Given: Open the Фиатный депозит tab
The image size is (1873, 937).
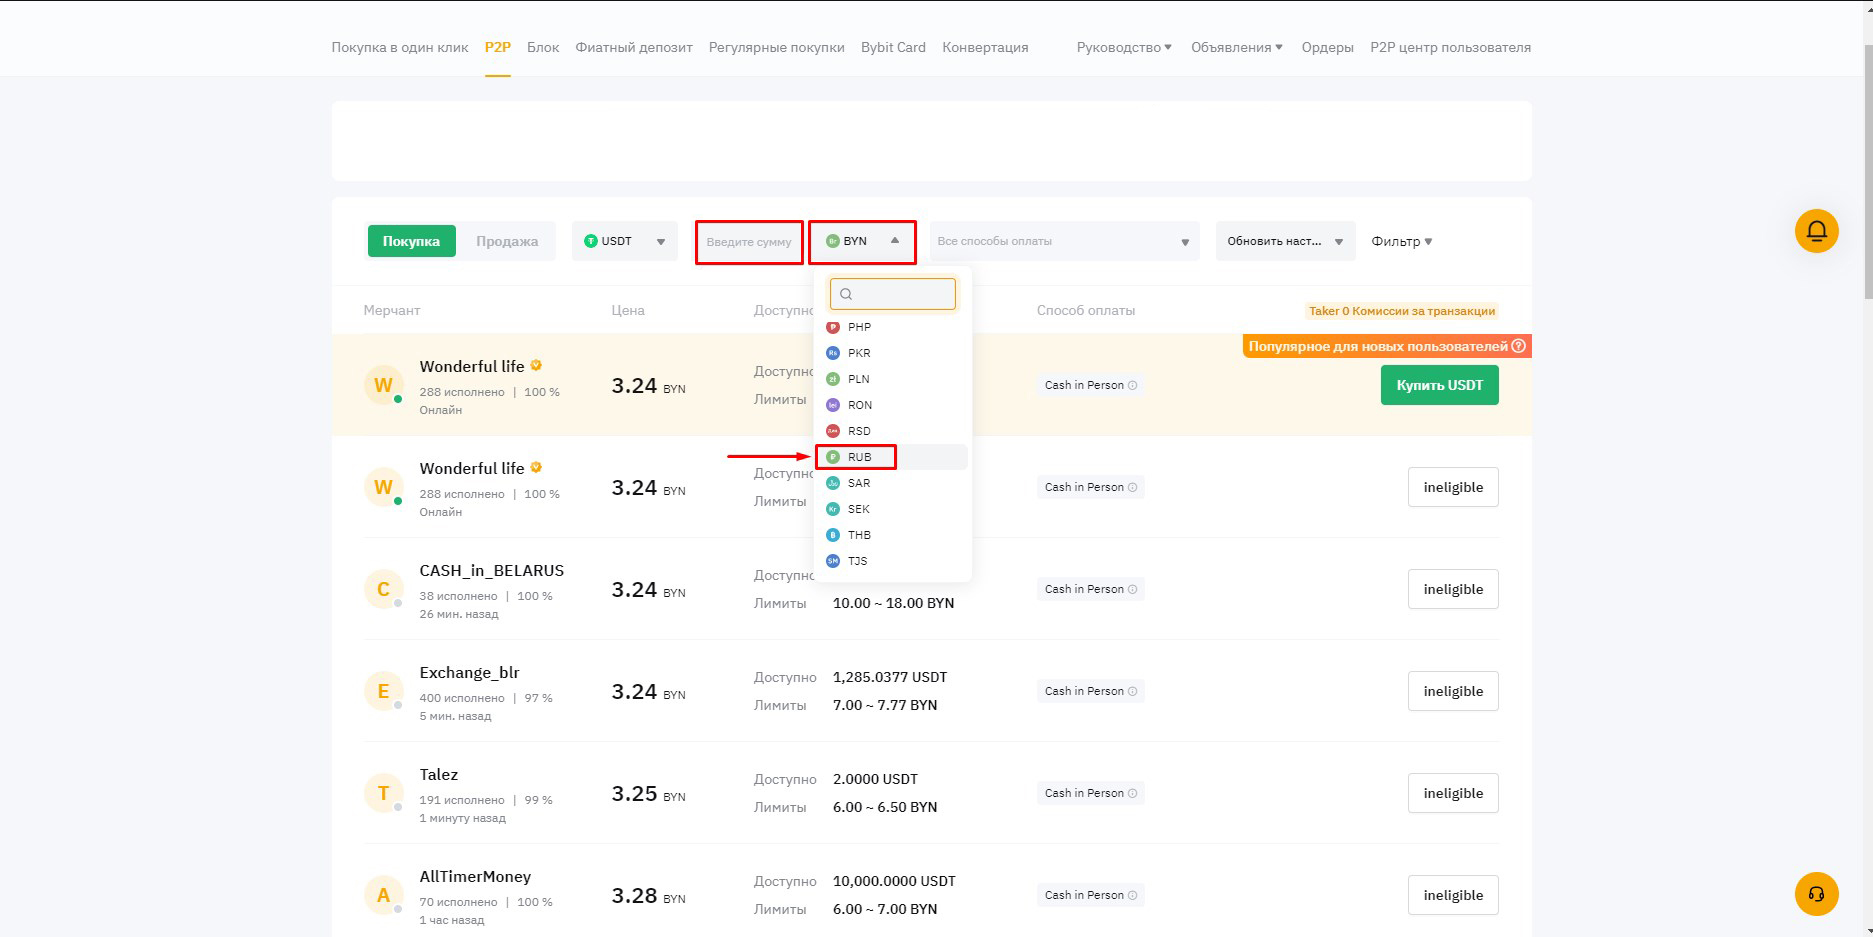Looking at the screenshot, I should [634, 47].
